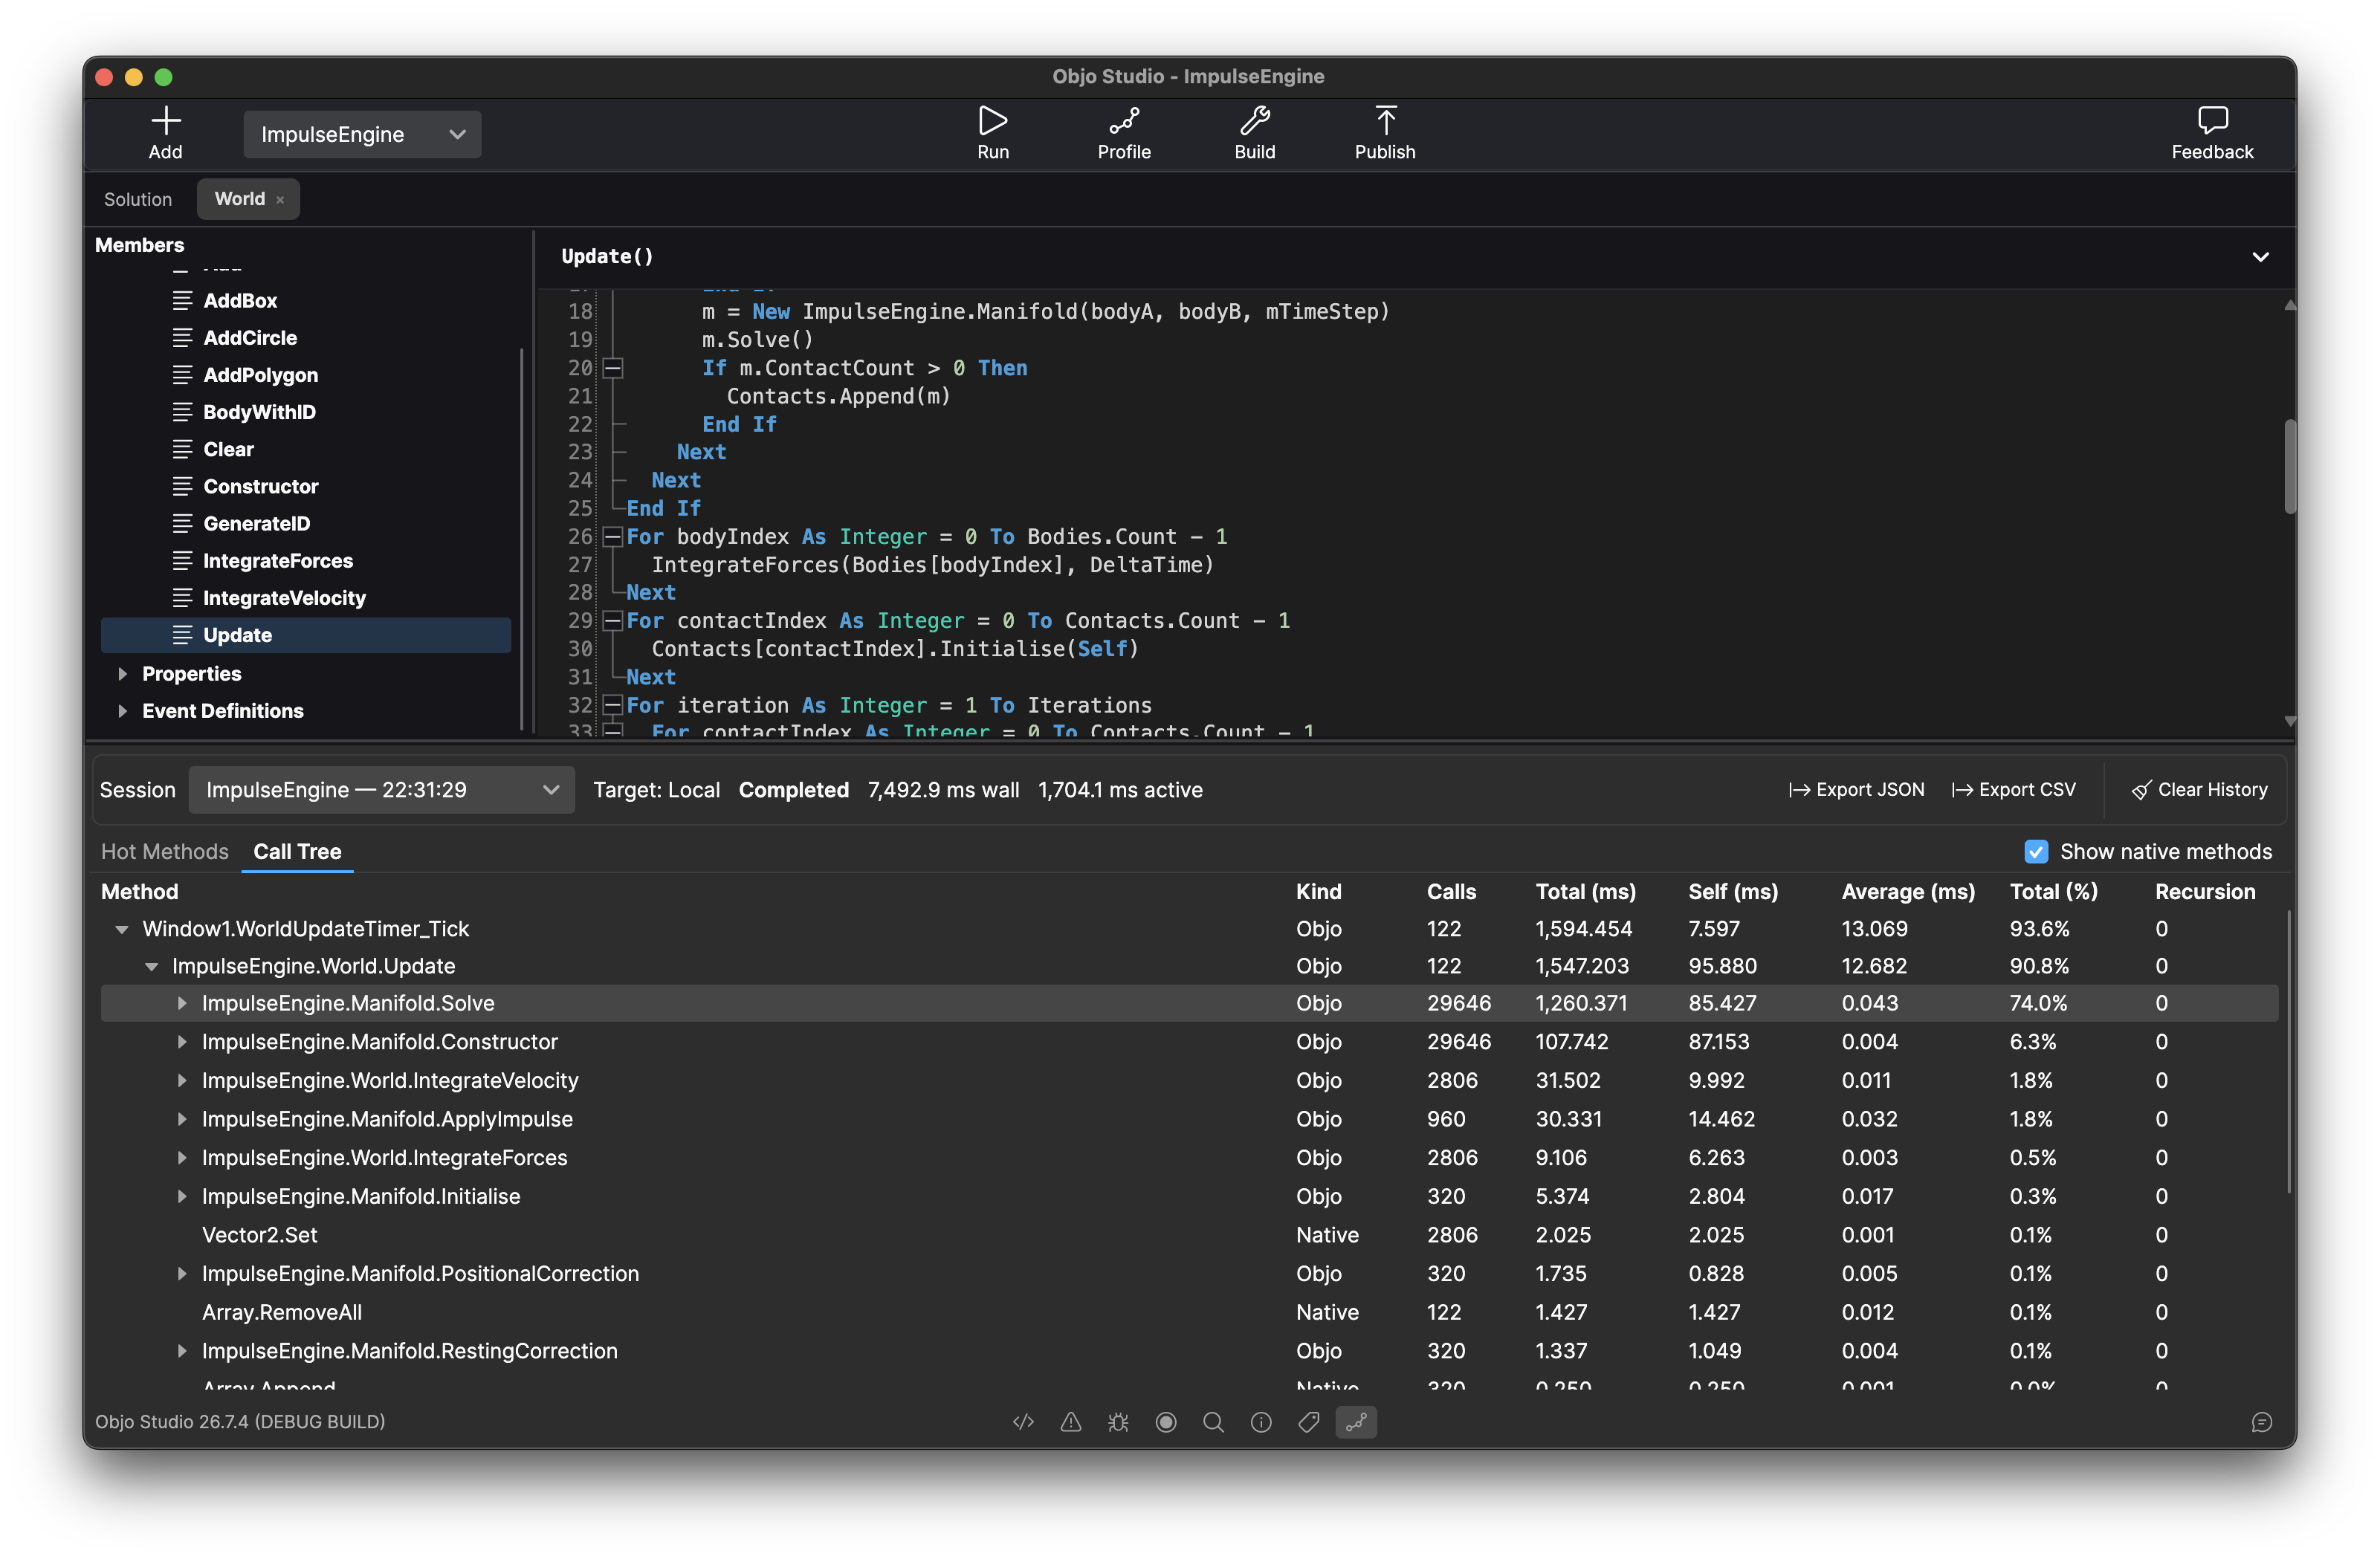Screen dimensions: 2380x1559
Task: Click the Members list scrollbar
Action: coord(521,538)
